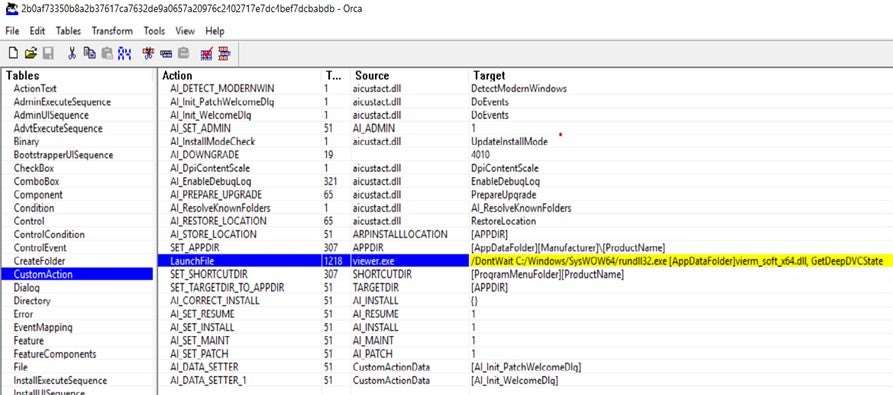Click the AI_DOWNGRADE action cell

pos(204,155)
